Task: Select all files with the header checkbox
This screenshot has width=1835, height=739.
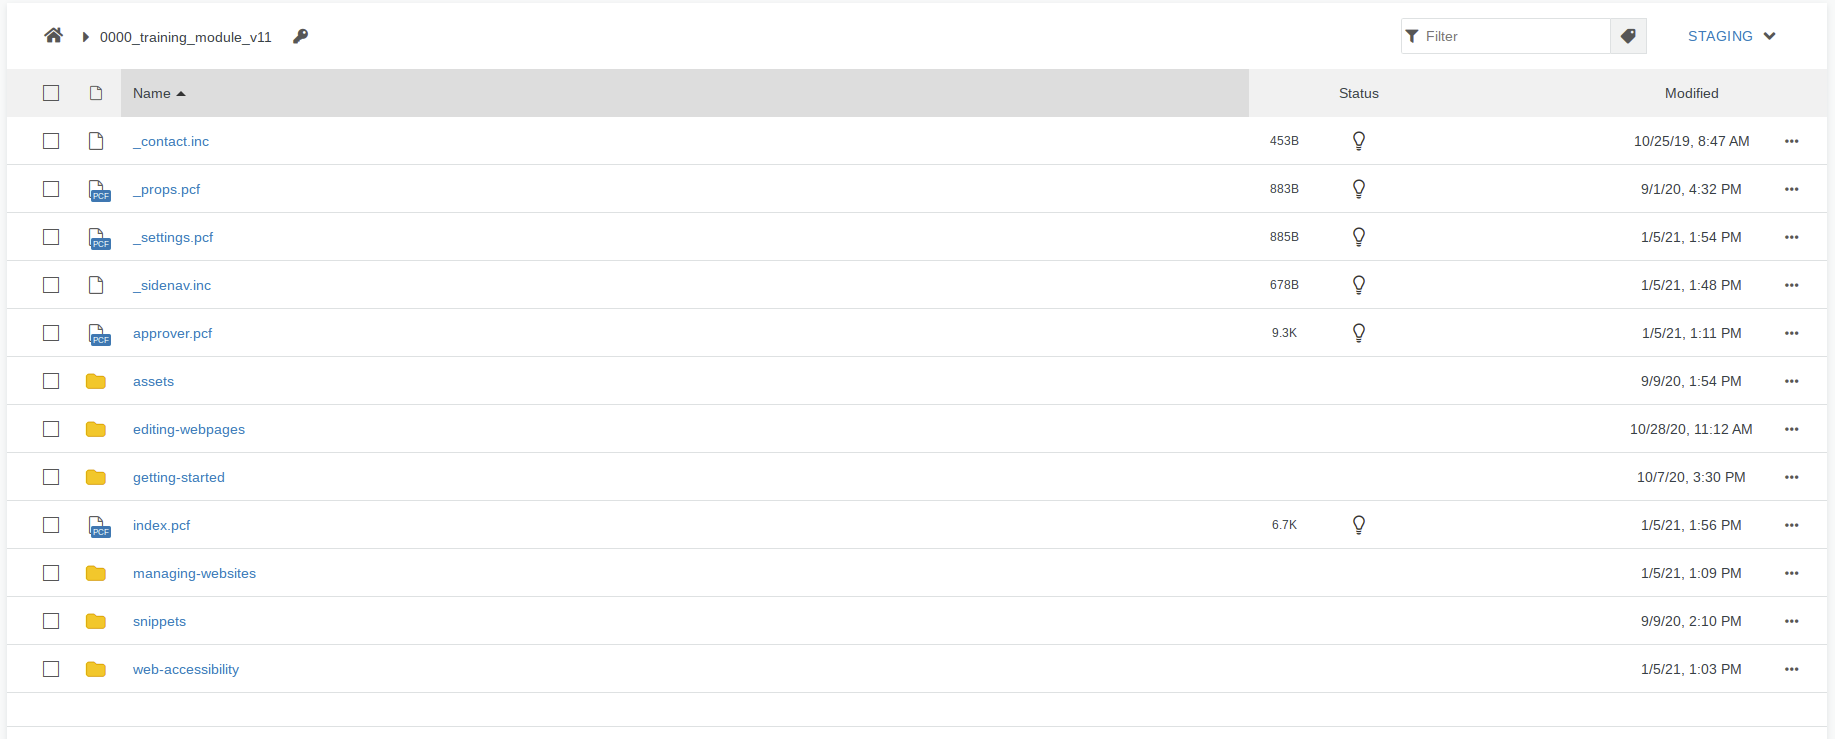Action: [x=51, y=92]
